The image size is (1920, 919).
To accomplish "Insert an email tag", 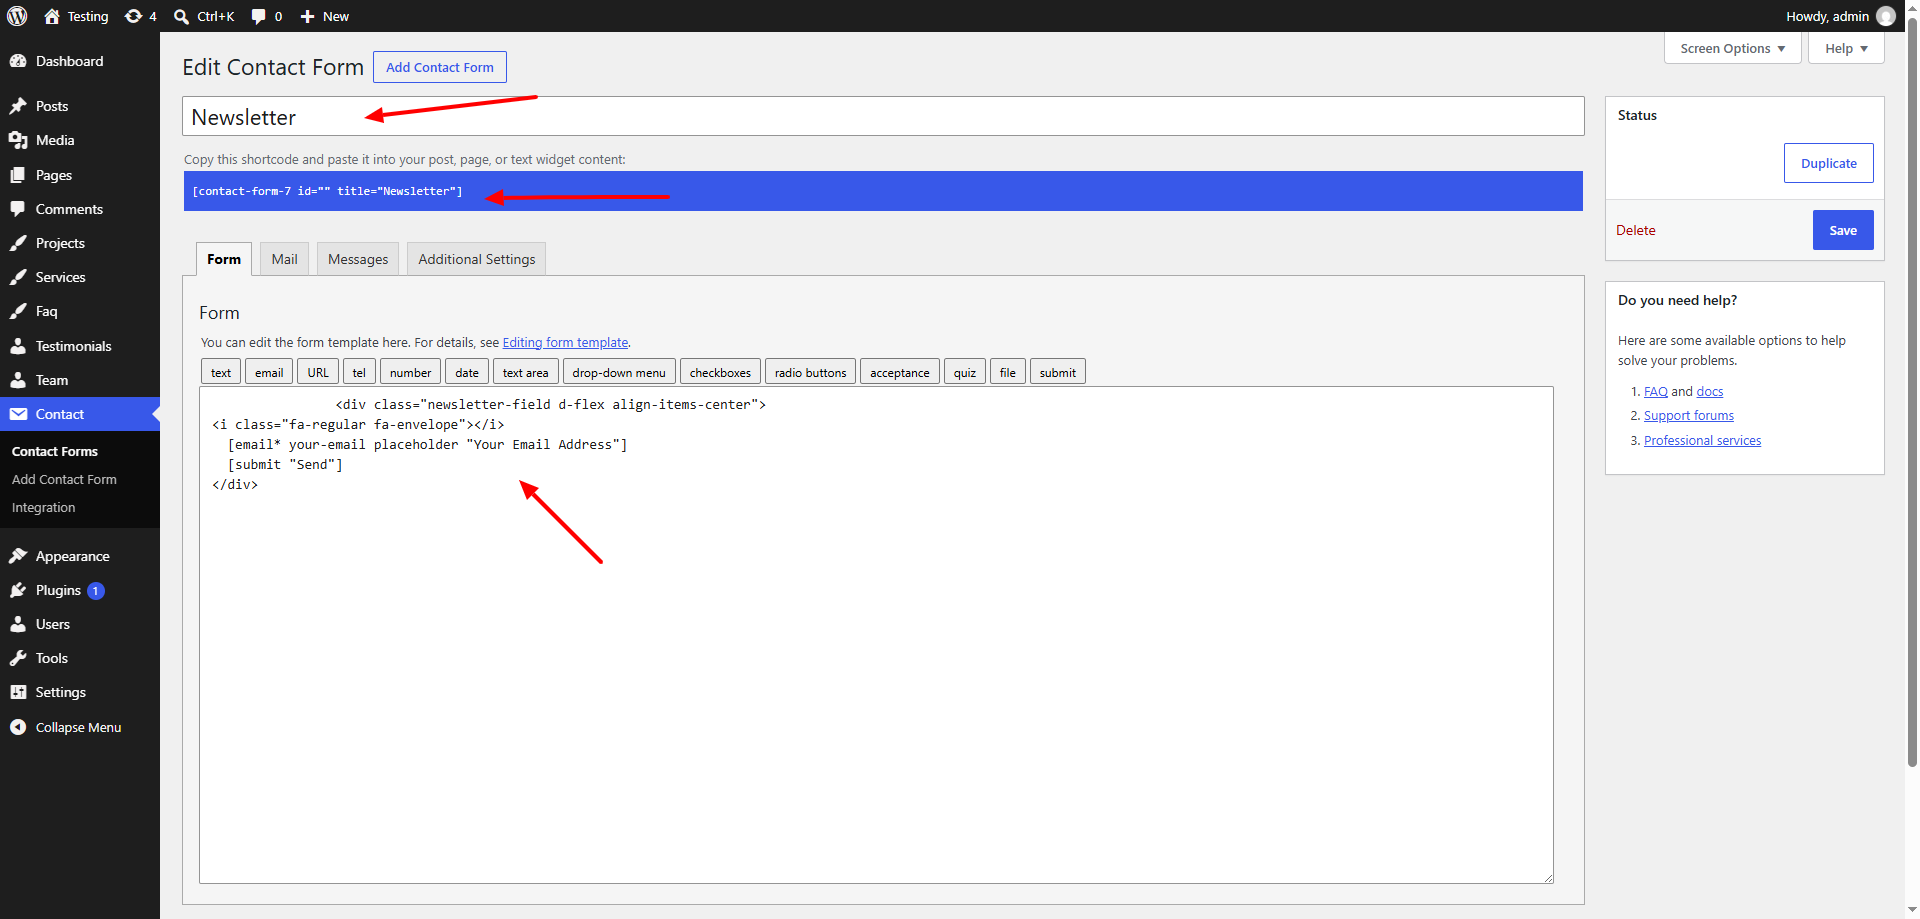I will pos(269,372).
